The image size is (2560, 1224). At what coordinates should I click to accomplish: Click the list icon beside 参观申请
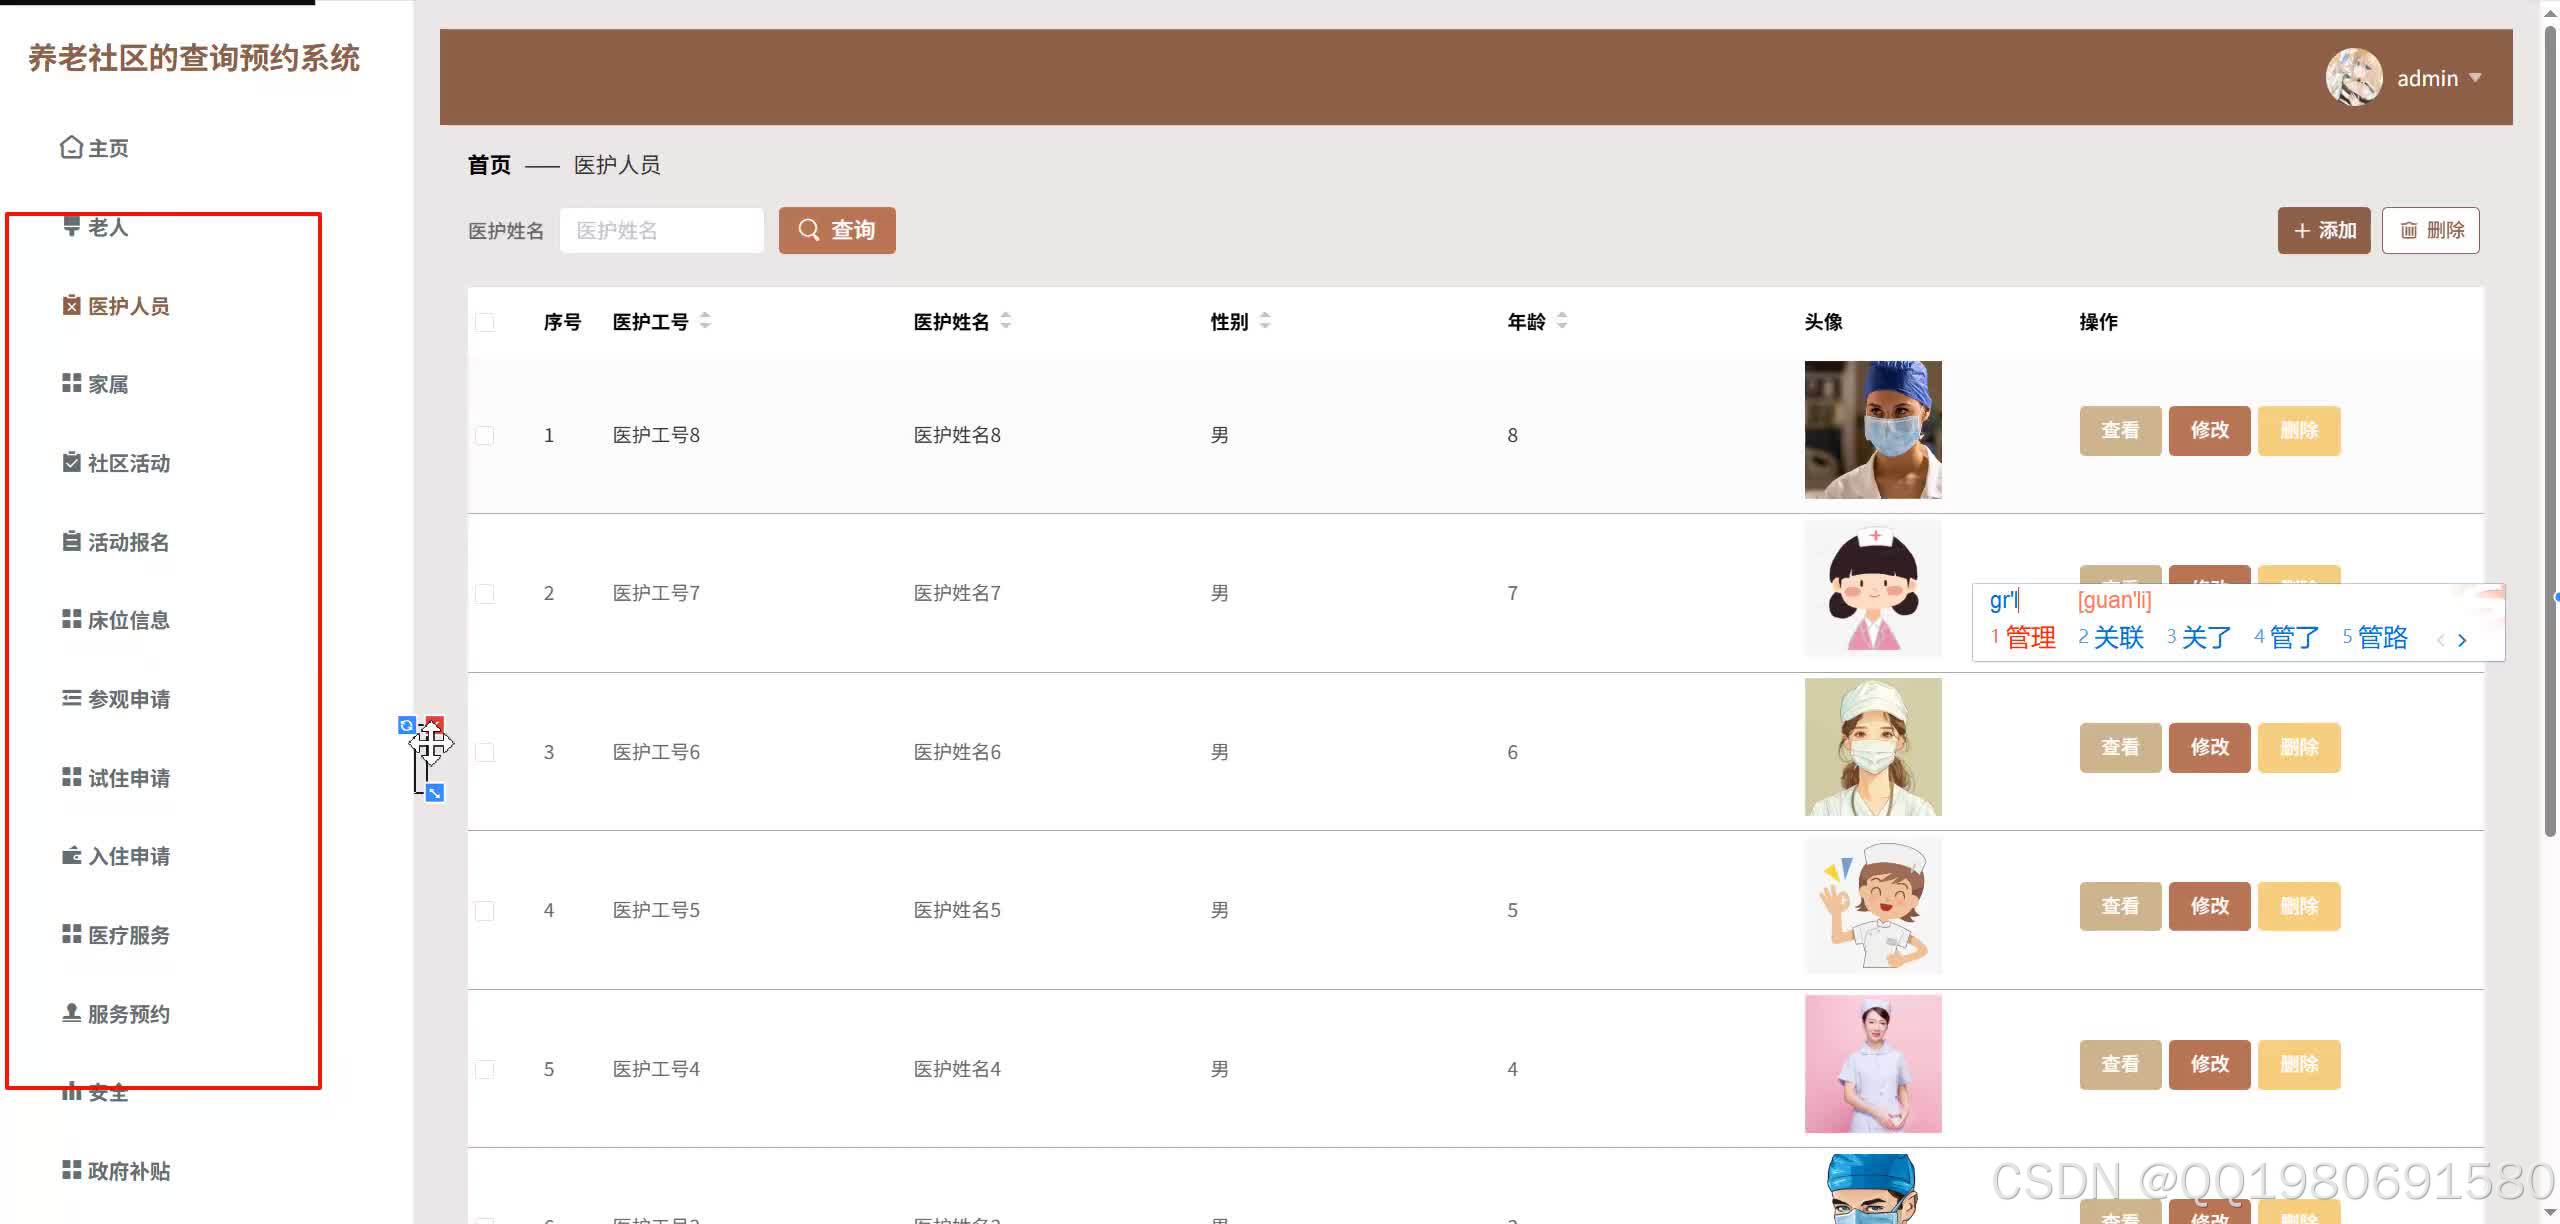[x=71, y=698]
